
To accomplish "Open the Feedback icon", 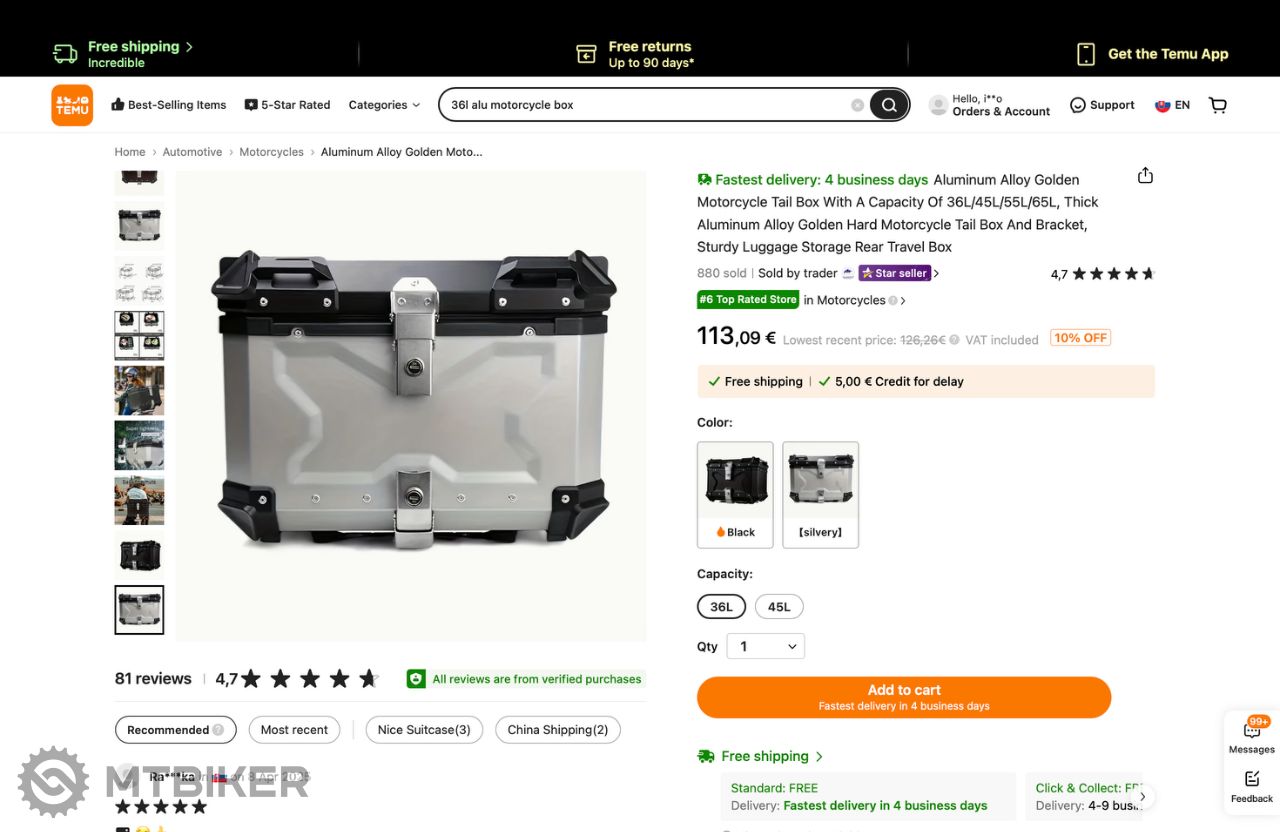I will pyautogui.click(x=1252, y=786).
